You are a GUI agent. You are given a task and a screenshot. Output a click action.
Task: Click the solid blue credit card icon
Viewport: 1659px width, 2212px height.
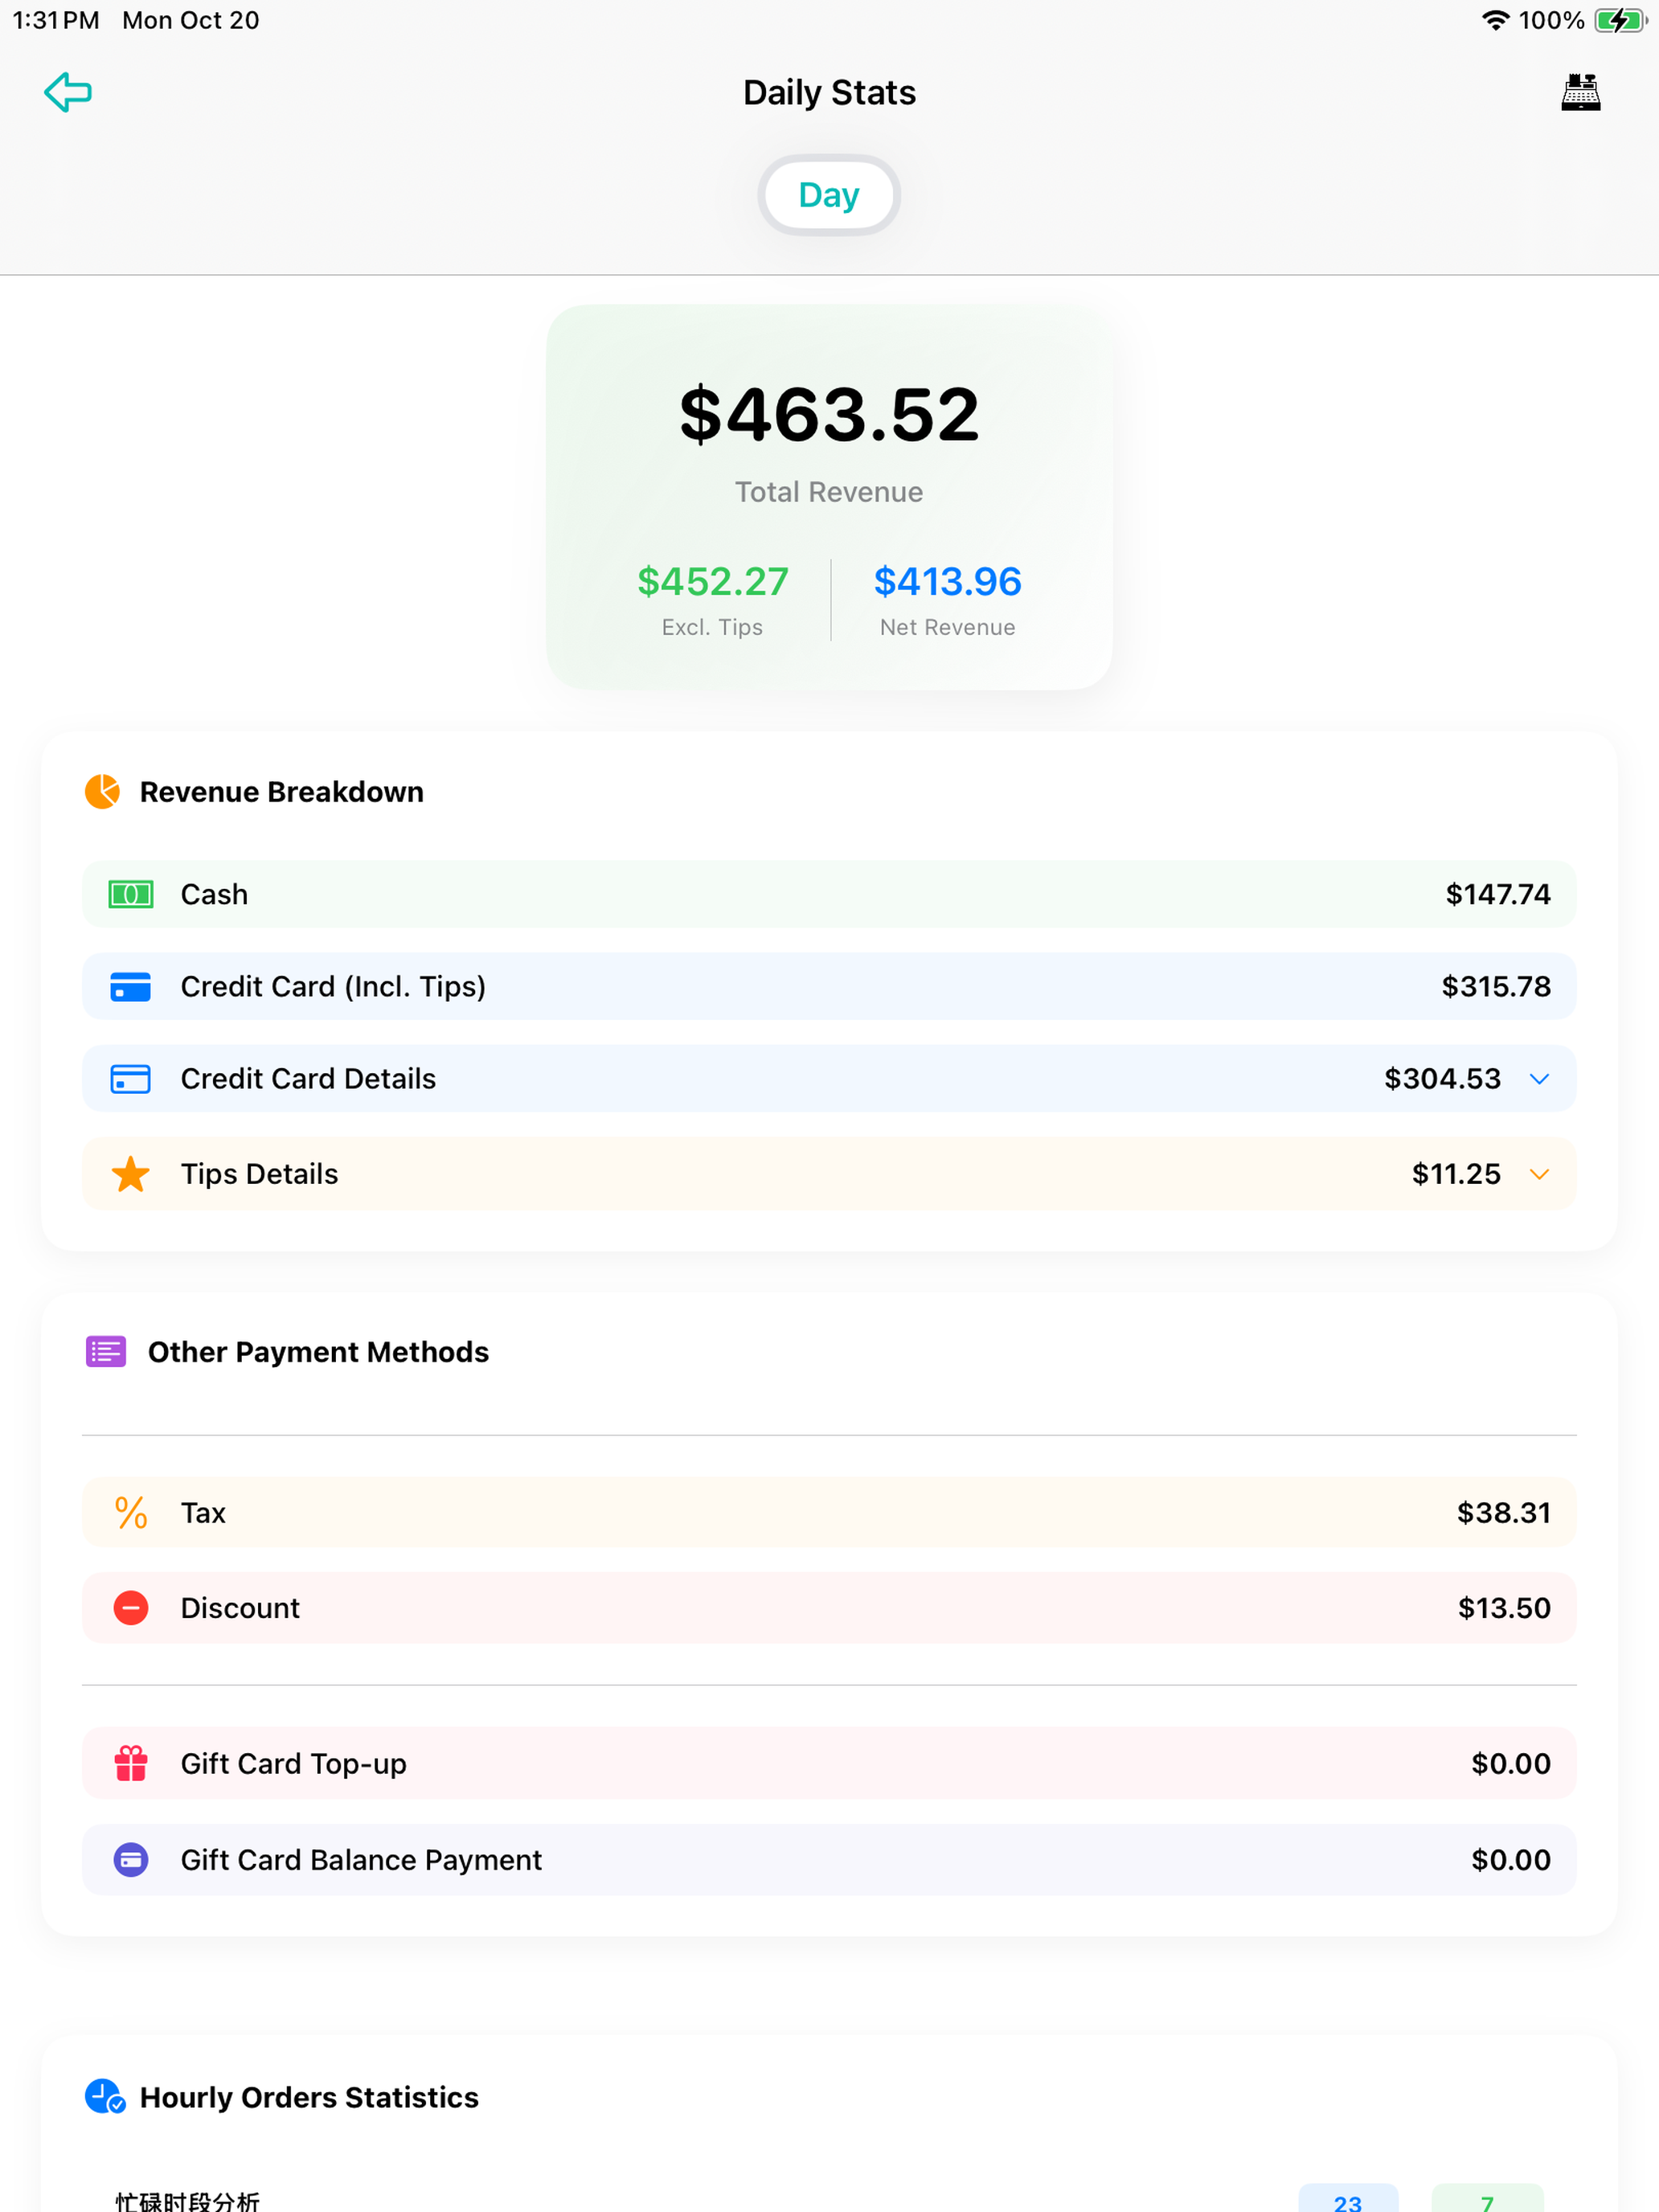131,986
